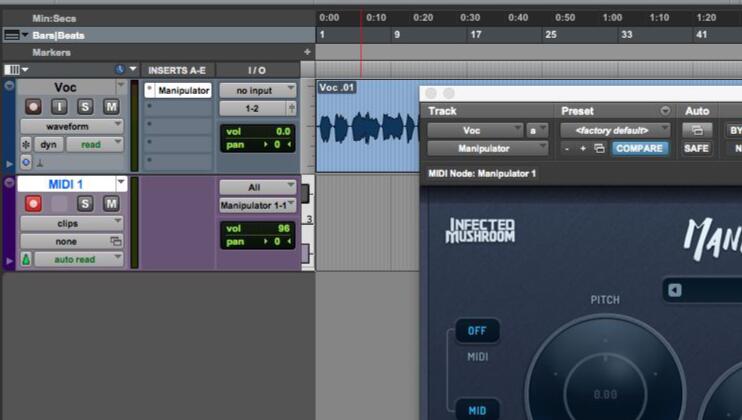Click the Voc track name field

pos(65,88)
